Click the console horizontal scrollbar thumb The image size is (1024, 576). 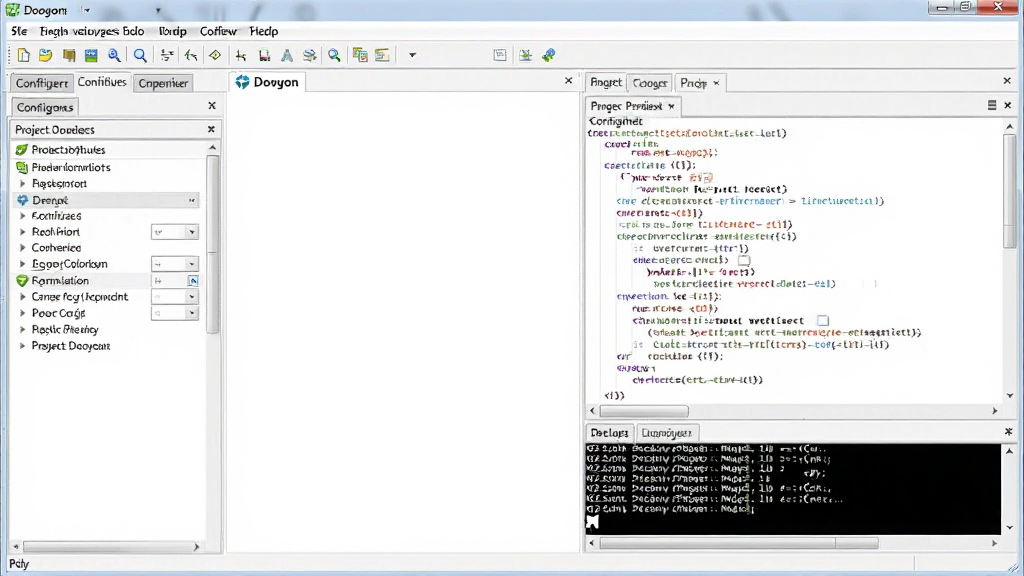click(x=739, y=543)
